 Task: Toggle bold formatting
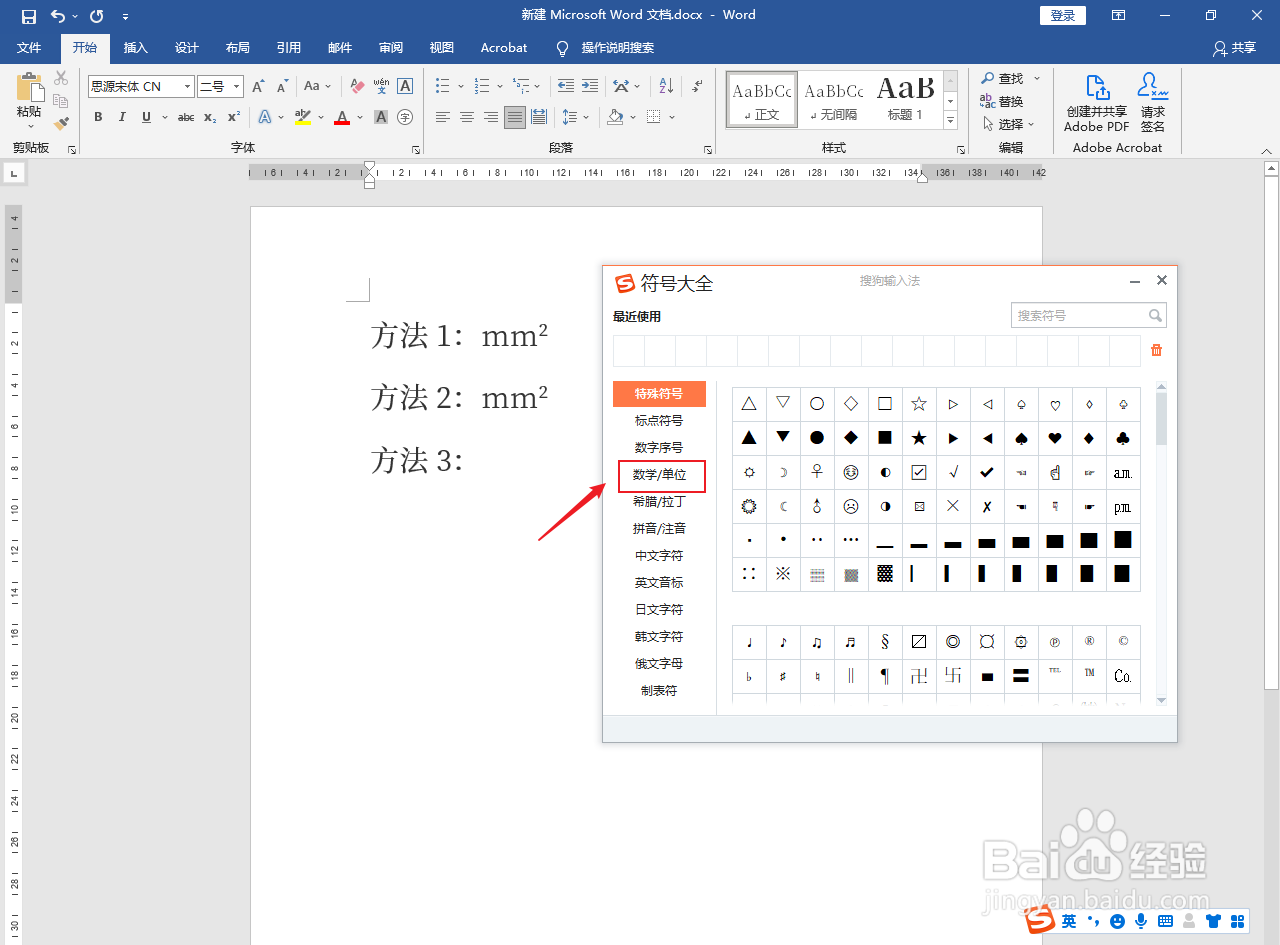tap(97, 117)
